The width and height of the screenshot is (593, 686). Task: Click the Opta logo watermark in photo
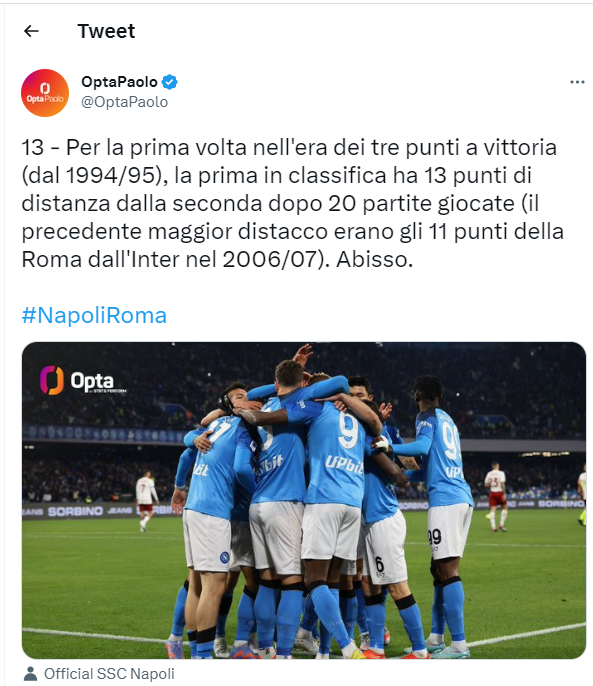(82, 380)
